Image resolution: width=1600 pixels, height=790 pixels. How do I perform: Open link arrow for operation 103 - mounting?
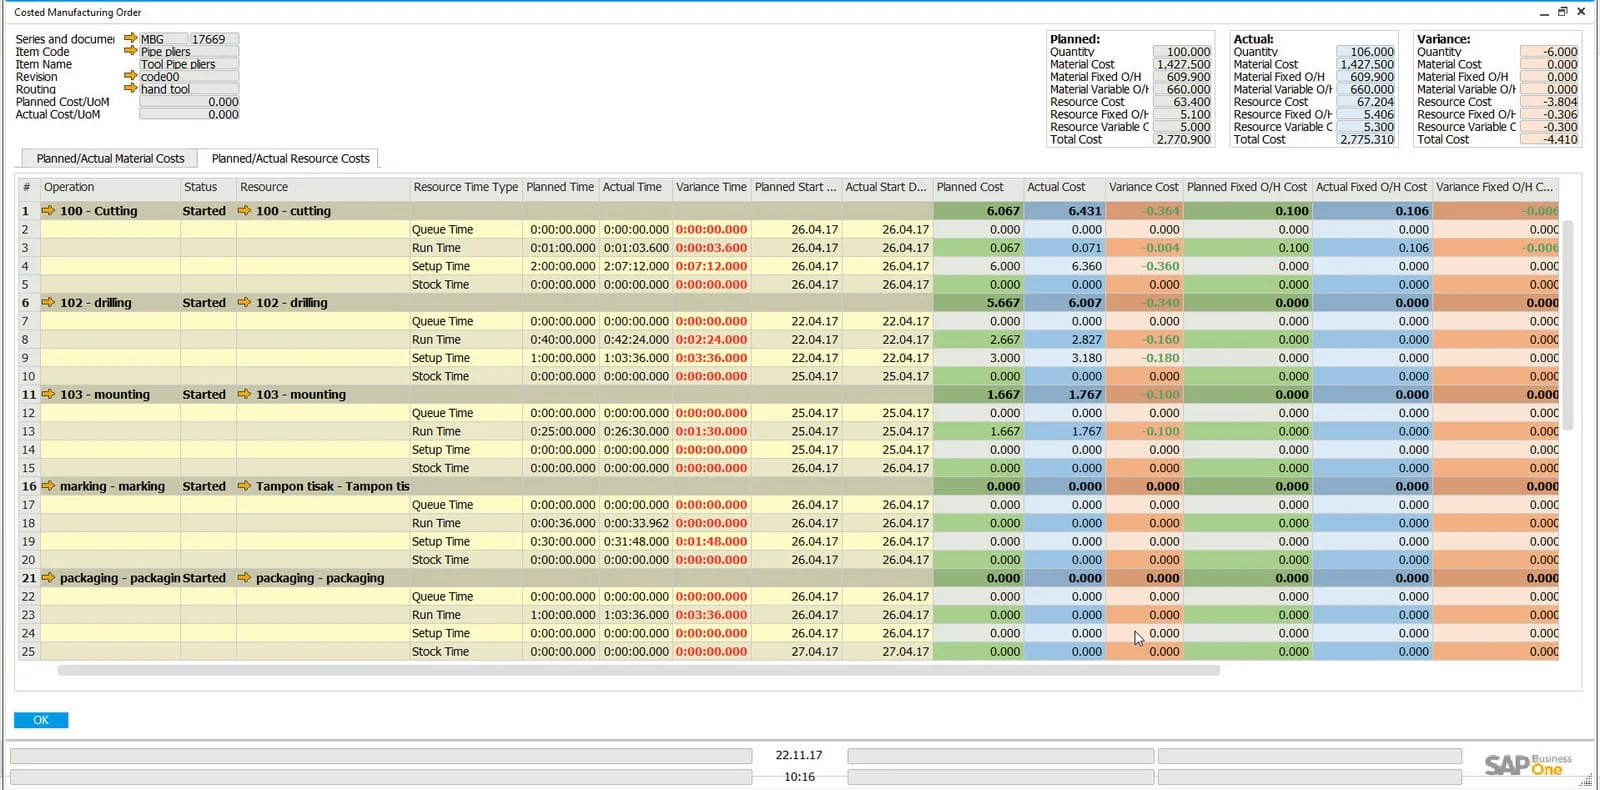point(48,395)
